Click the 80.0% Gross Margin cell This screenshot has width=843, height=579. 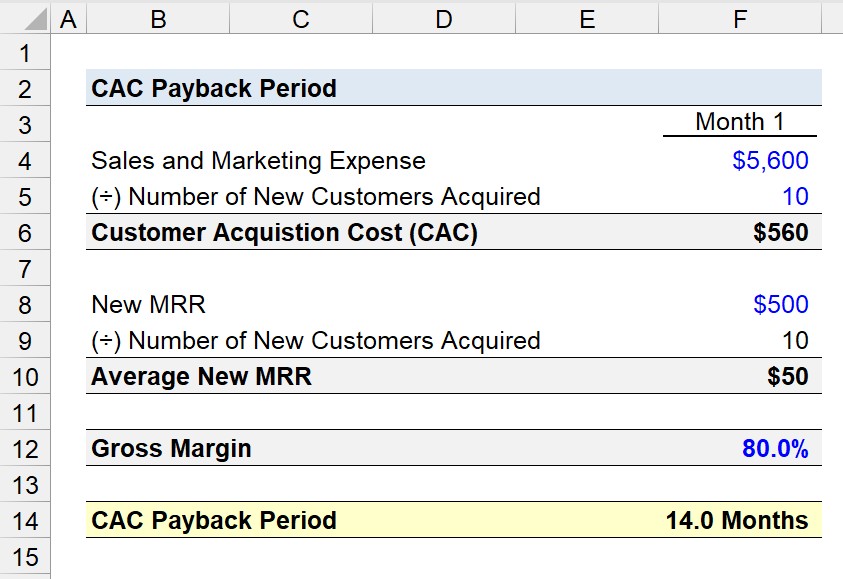point(740,448)
